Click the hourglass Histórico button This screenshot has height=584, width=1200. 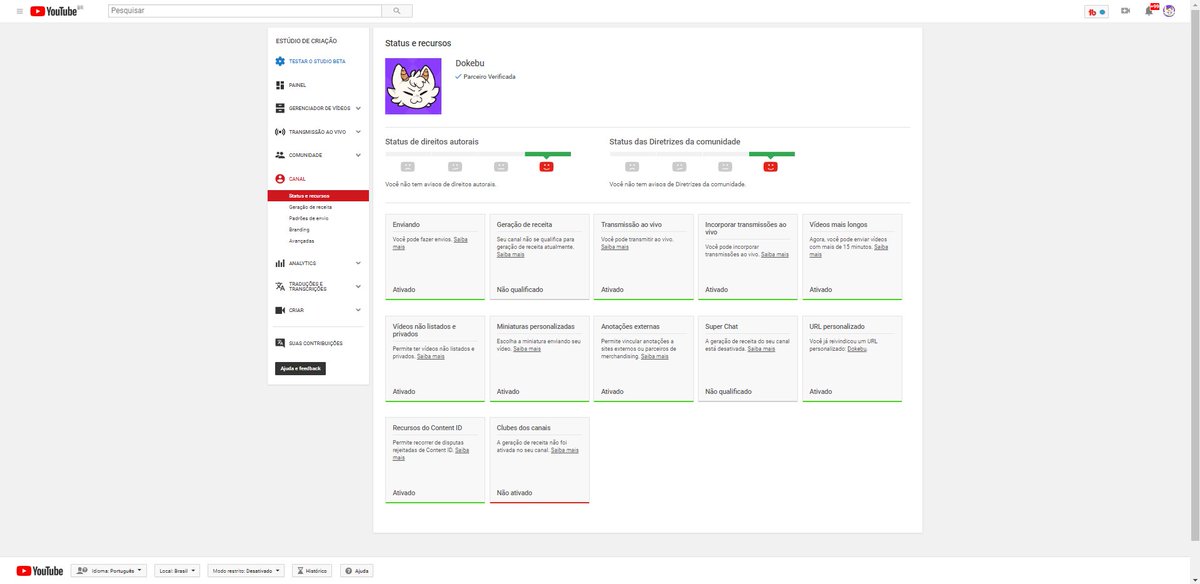click(313, 571)
